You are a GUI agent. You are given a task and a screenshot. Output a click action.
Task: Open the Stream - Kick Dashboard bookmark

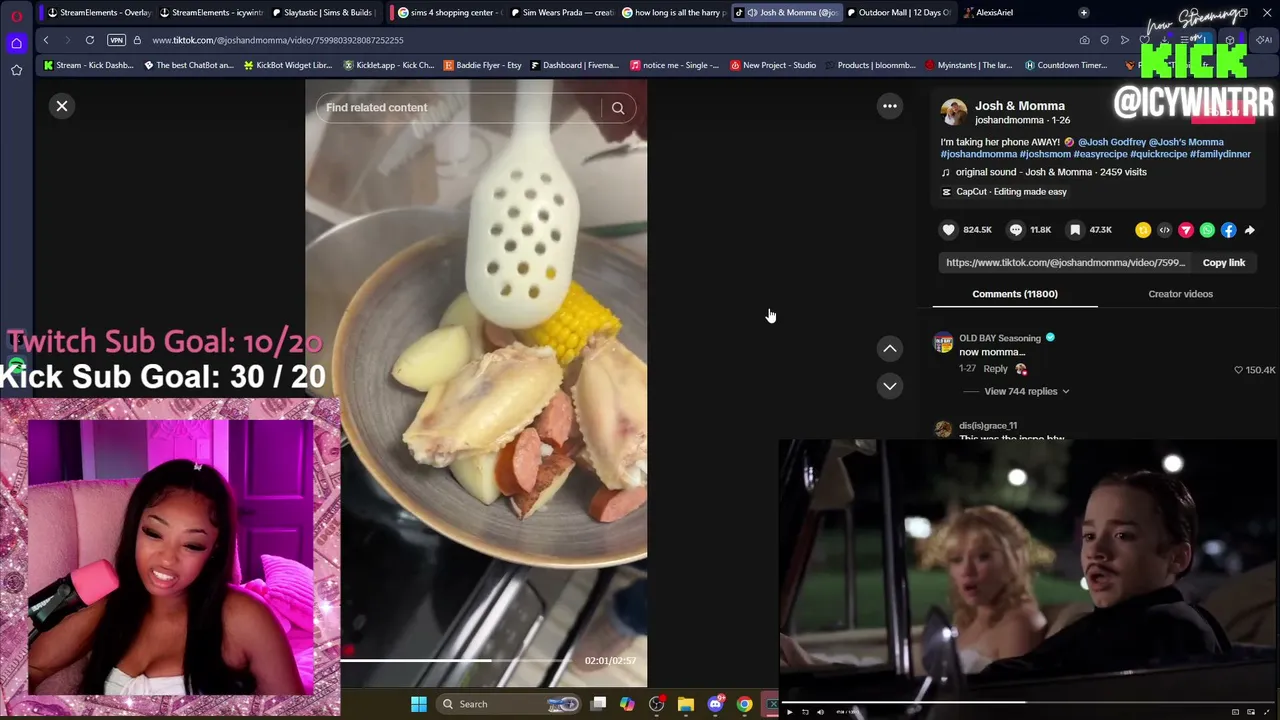click(x=88, y=65)
